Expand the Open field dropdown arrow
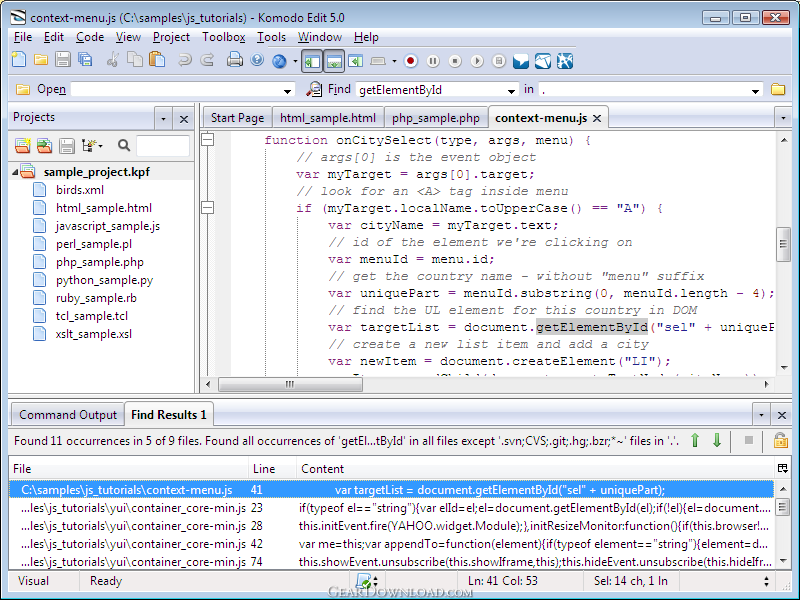This screenshot has width=800, height=600. pyautogui.click(x=288, y=91)
